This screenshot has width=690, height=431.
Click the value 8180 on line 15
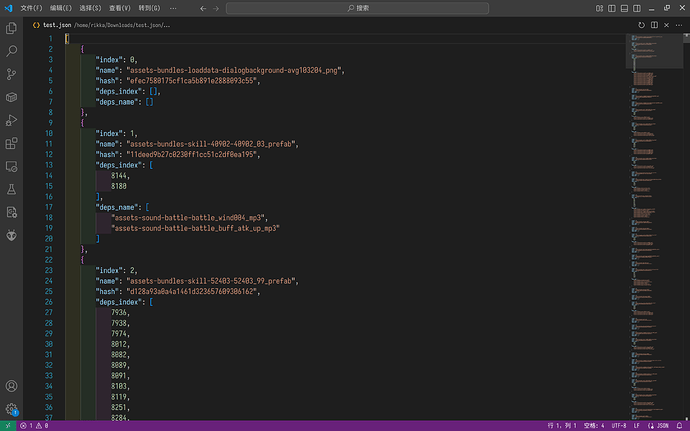119,186
